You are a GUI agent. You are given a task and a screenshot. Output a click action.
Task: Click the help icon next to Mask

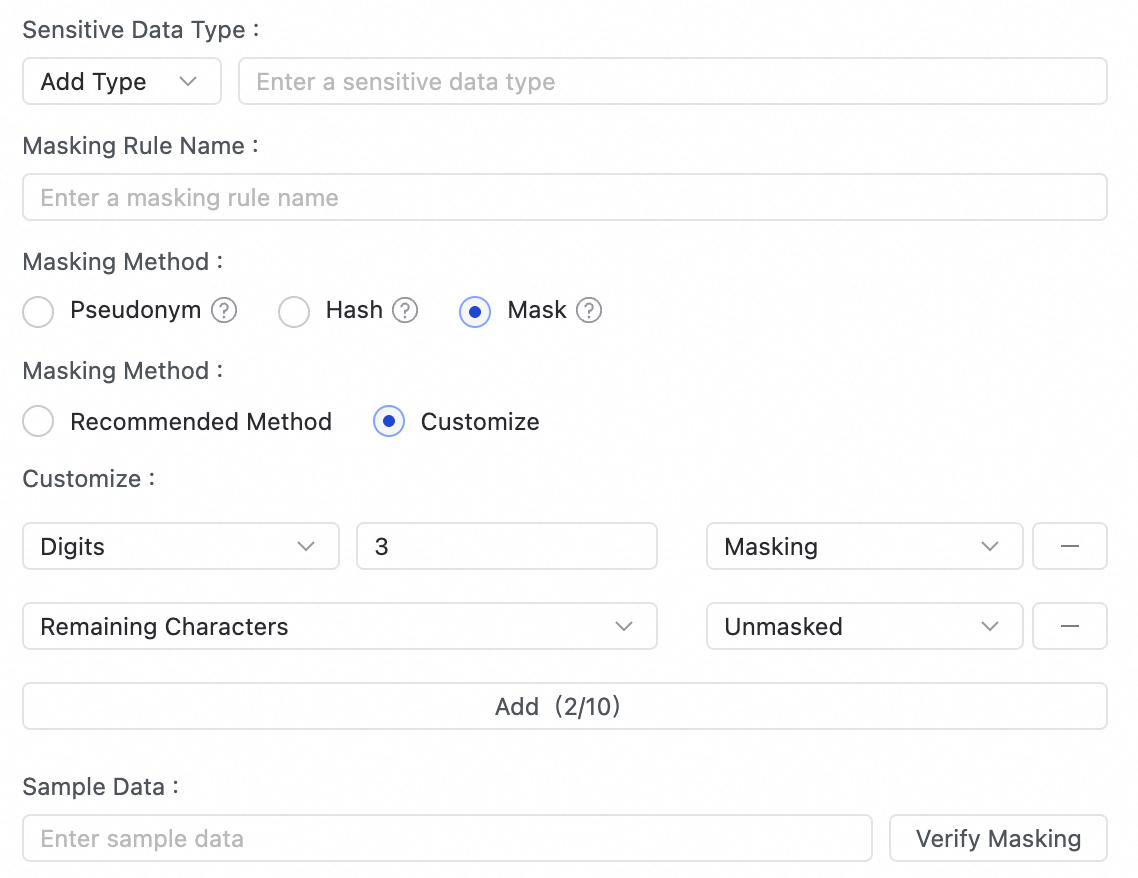pyautogui.click(x=589, y=311)
